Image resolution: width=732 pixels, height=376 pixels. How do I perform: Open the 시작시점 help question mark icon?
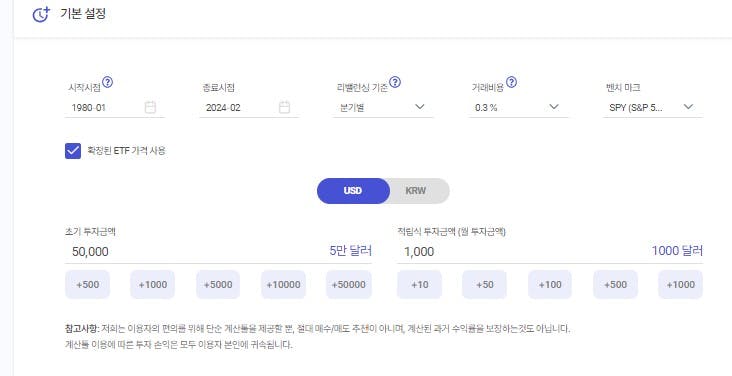(x=107, y=83)
